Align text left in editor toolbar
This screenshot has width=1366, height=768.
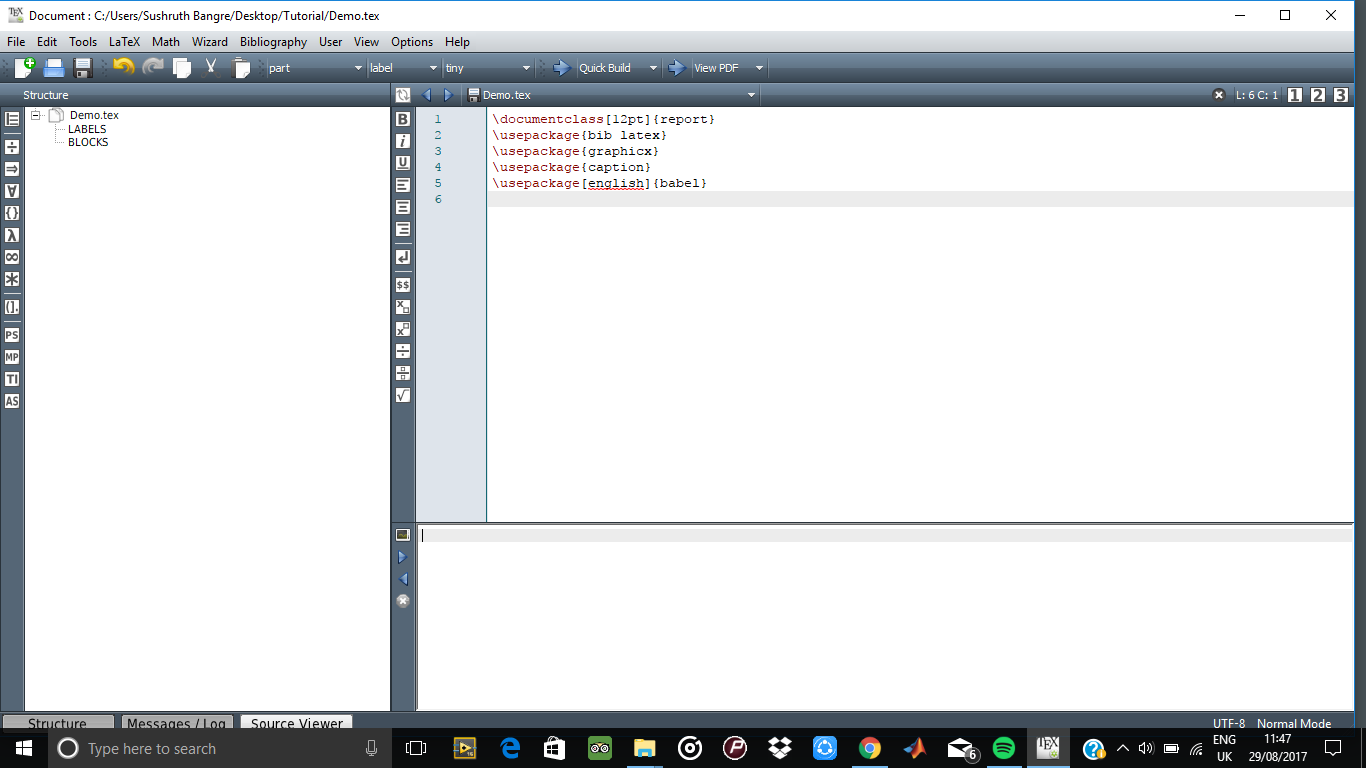403,185
